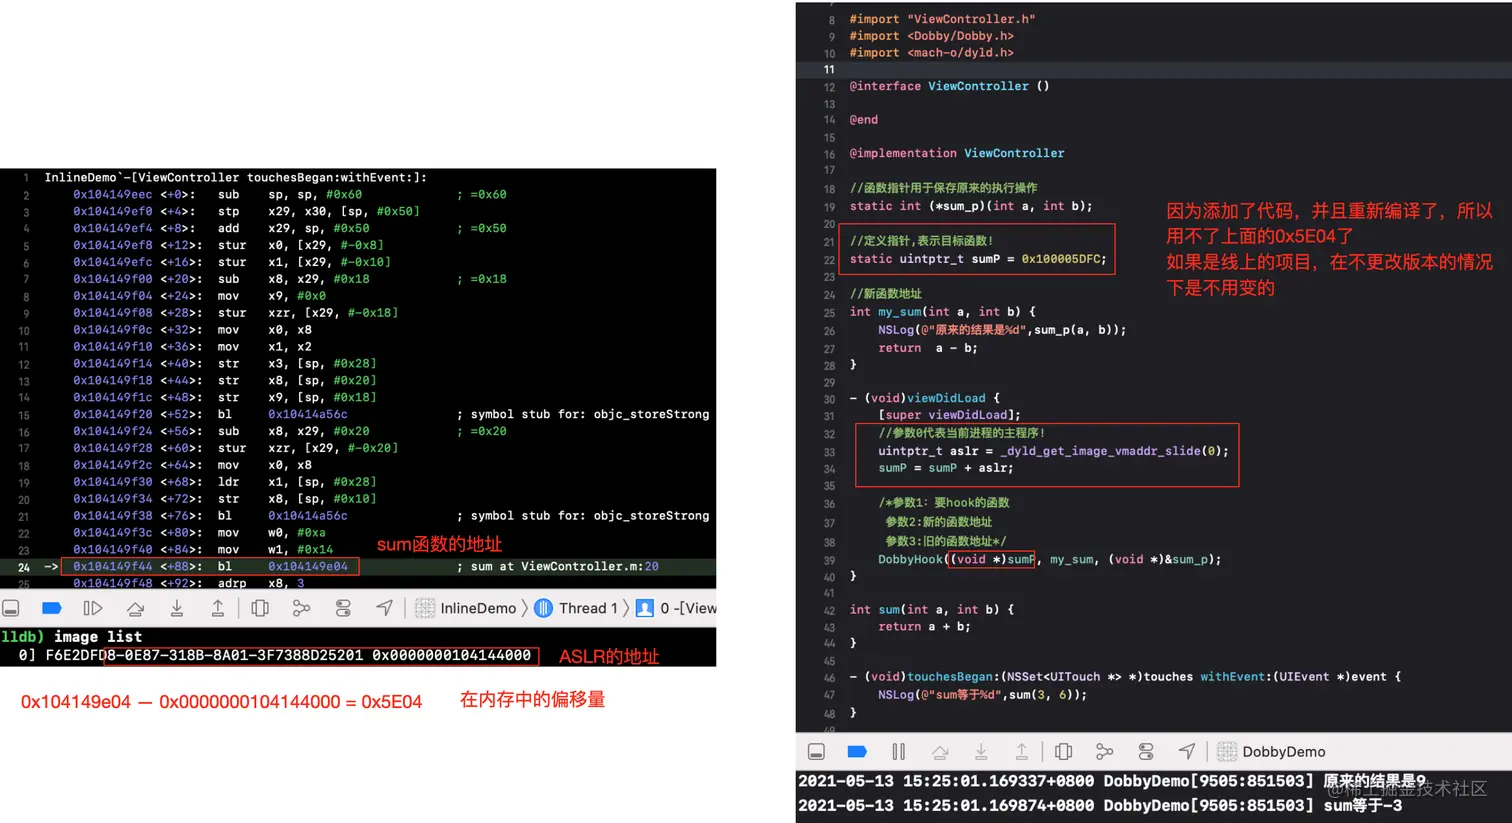Click 'static int (*sum_p)(int a, int b);' line
Image resolution: width=1512 pixels, height=823 pixels.
click(971, 206)
